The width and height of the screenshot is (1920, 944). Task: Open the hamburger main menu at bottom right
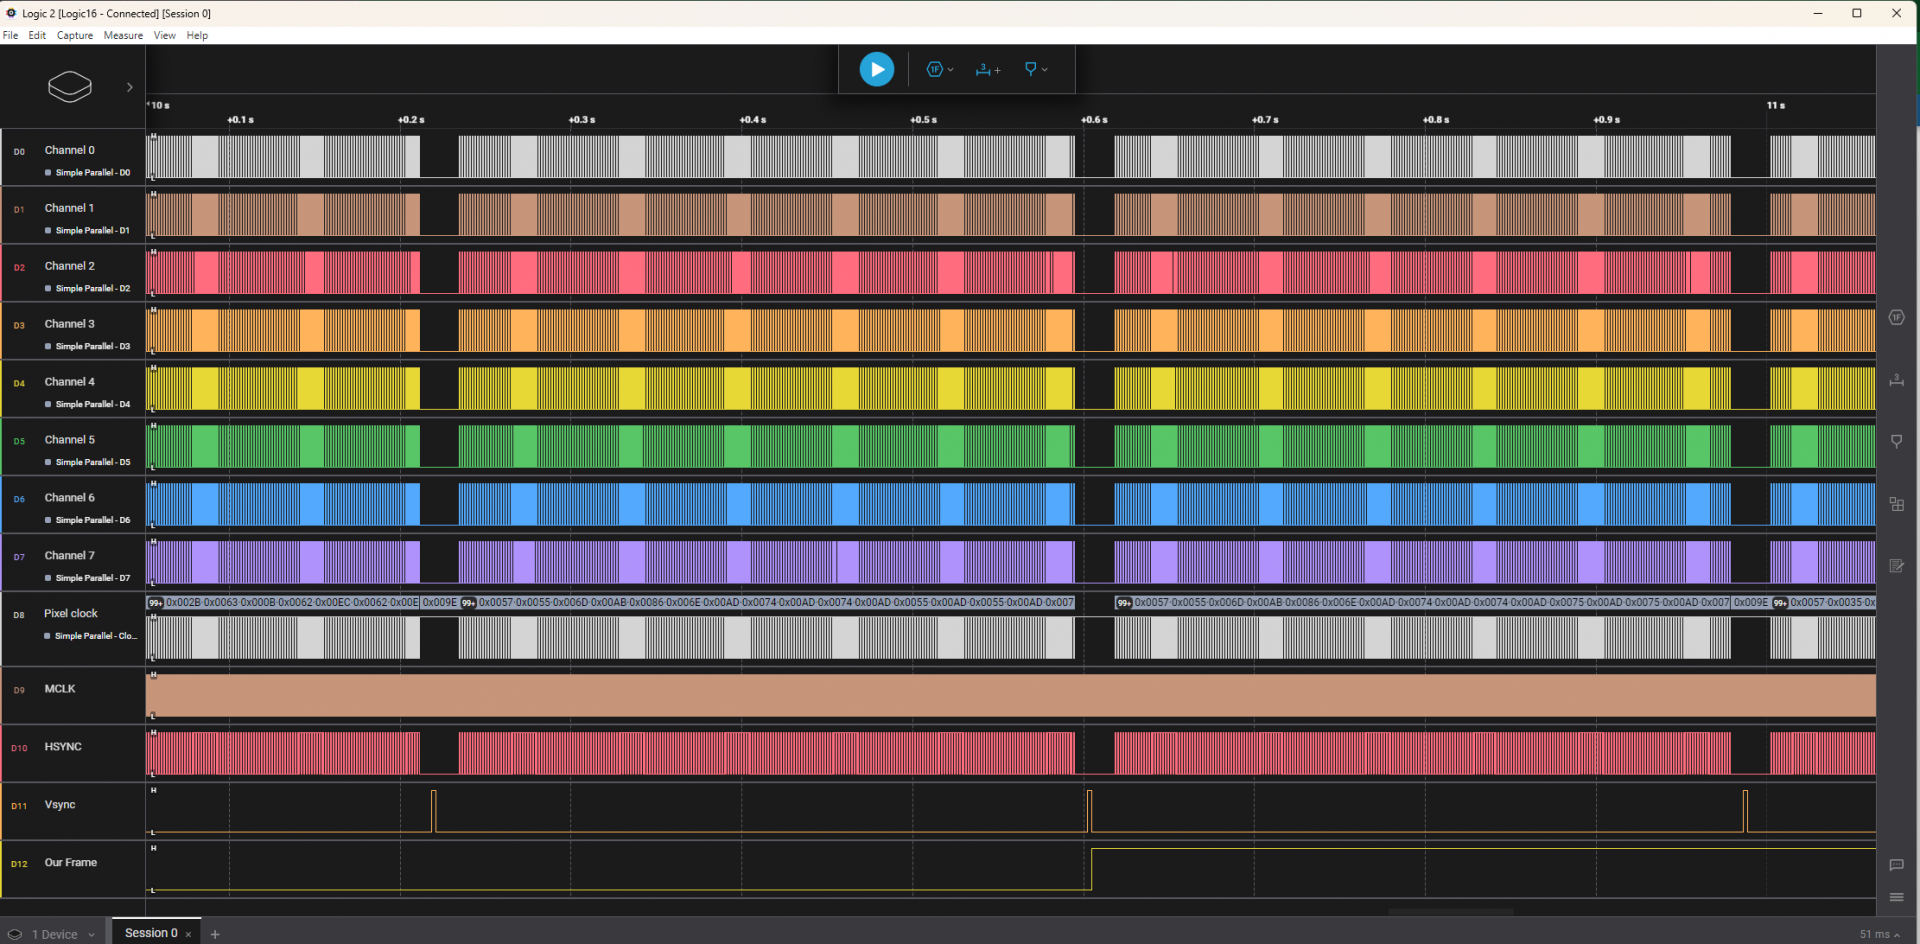tap(1896, 897)
